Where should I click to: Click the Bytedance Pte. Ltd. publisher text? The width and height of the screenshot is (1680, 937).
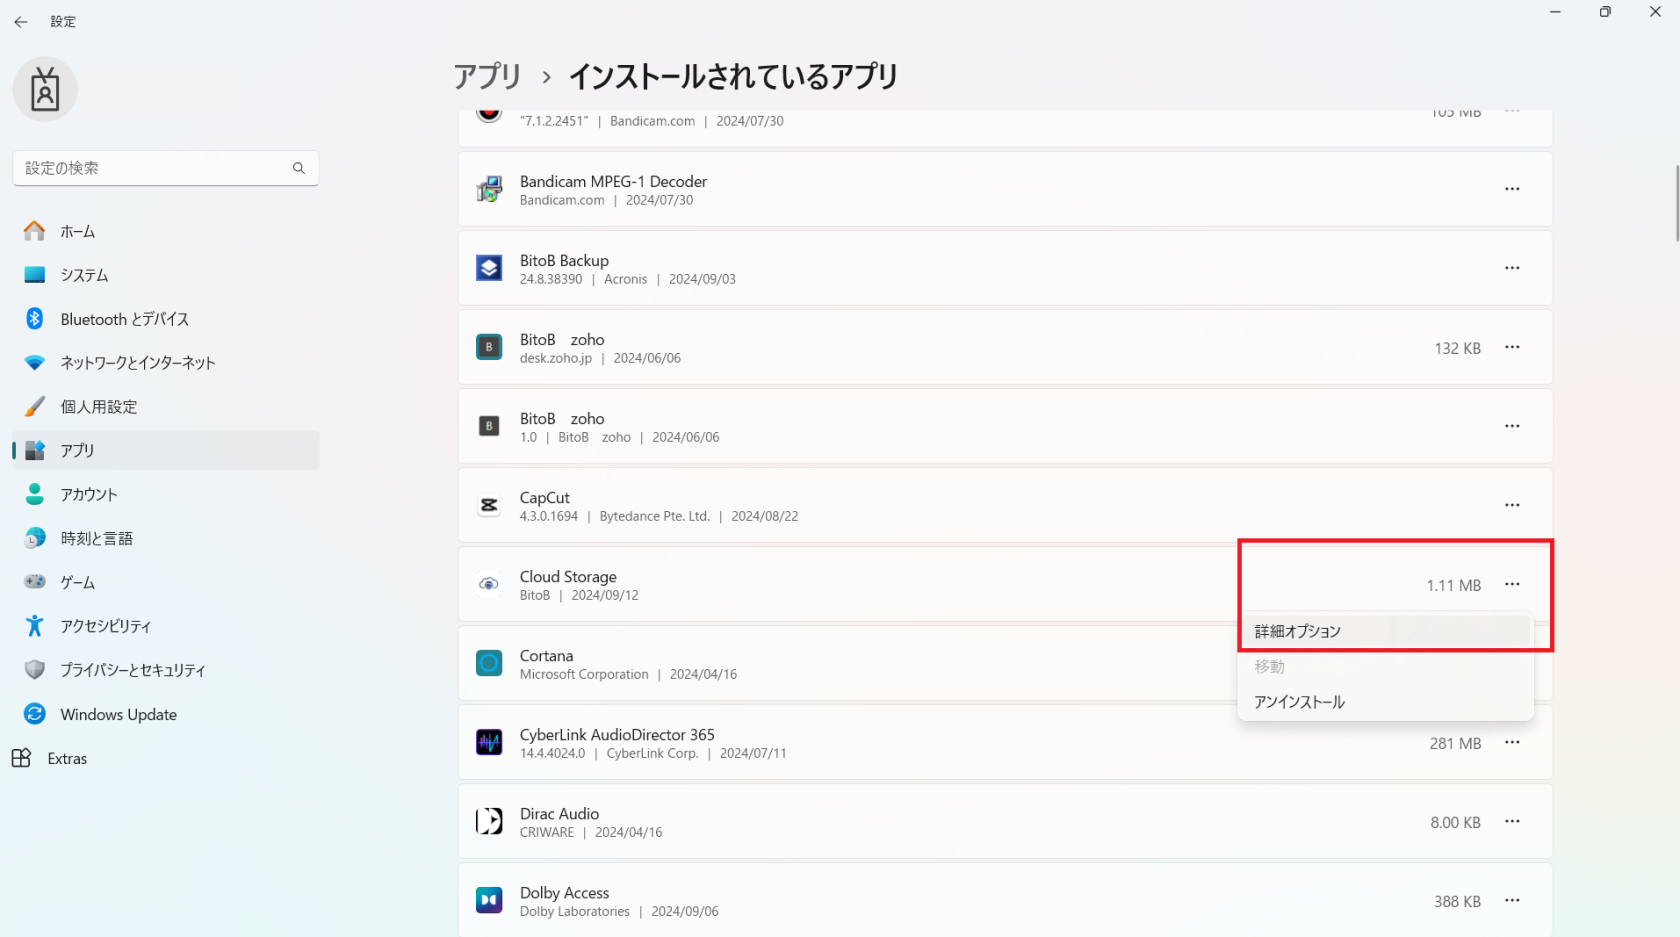coord(654,517)
